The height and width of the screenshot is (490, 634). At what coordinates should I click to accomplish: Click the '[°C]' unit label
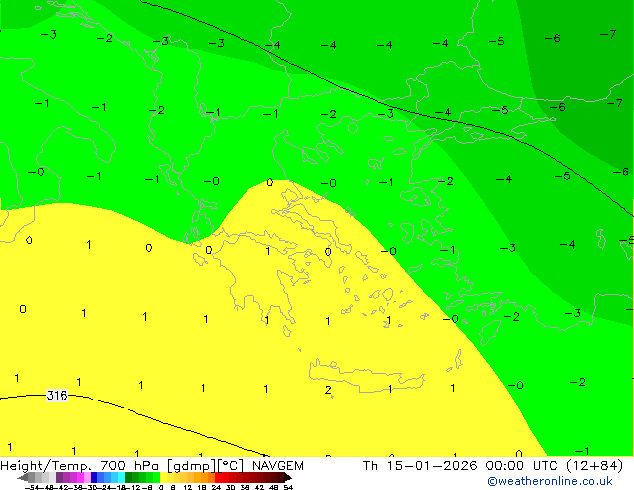[x=231, y=466]
